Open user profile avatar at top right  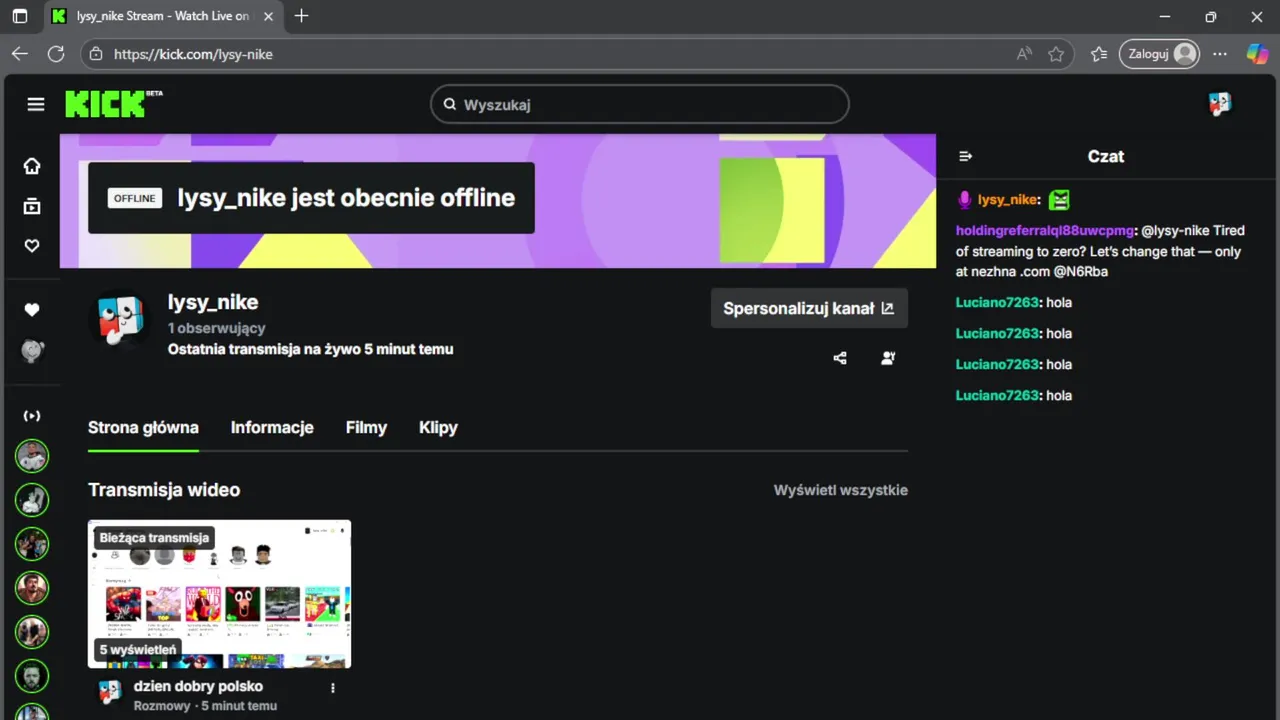point(1220,104)
